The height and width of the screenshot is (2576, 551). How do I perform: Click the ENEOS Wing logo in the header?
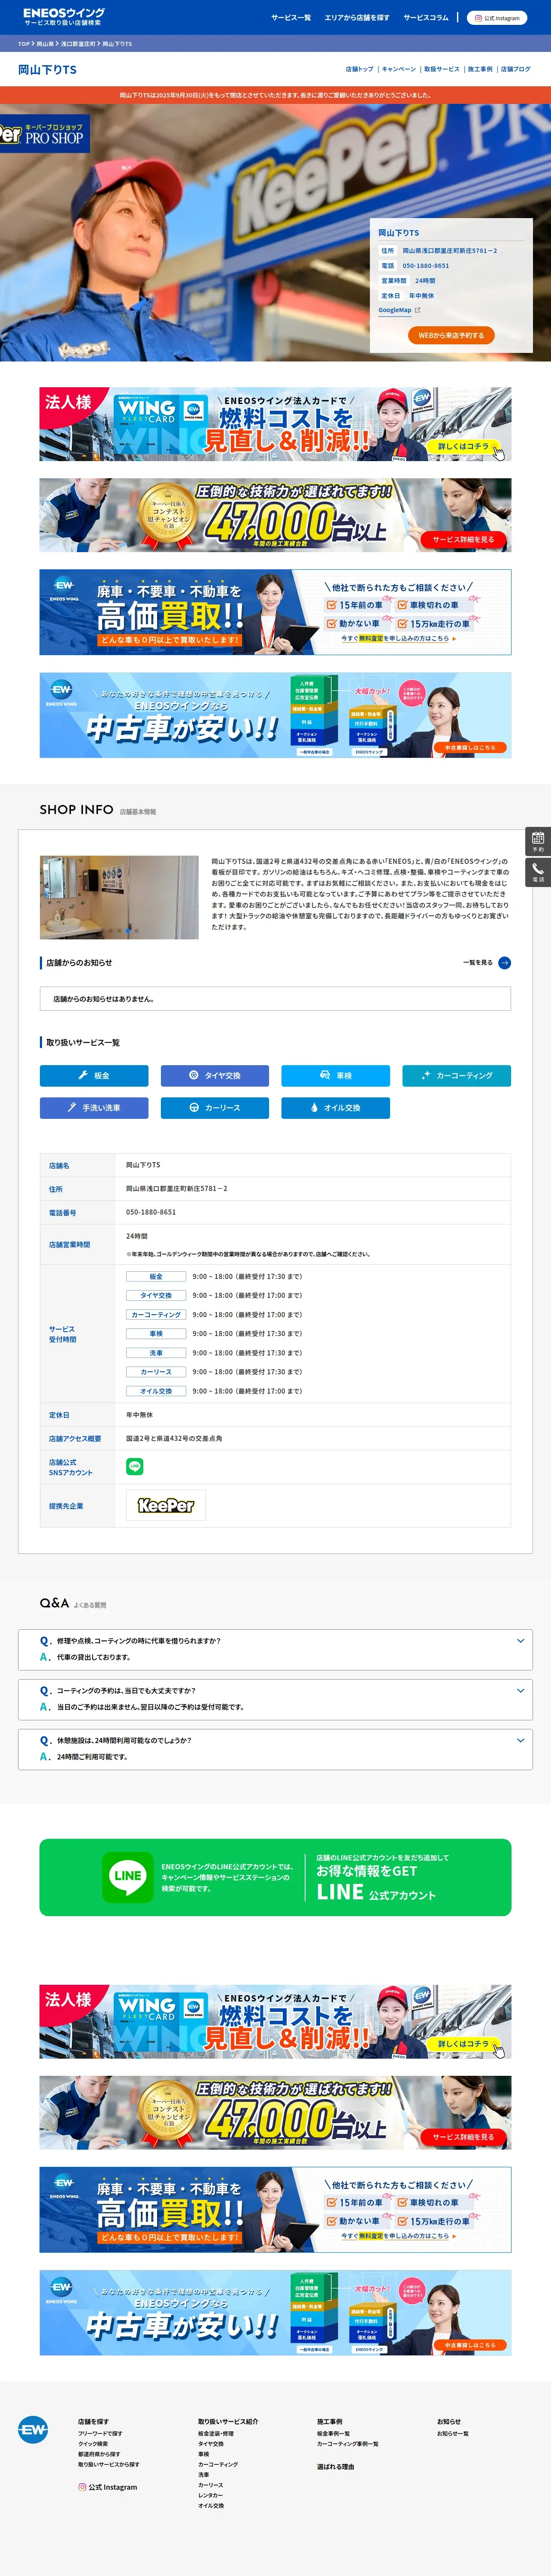pos(63,17)
